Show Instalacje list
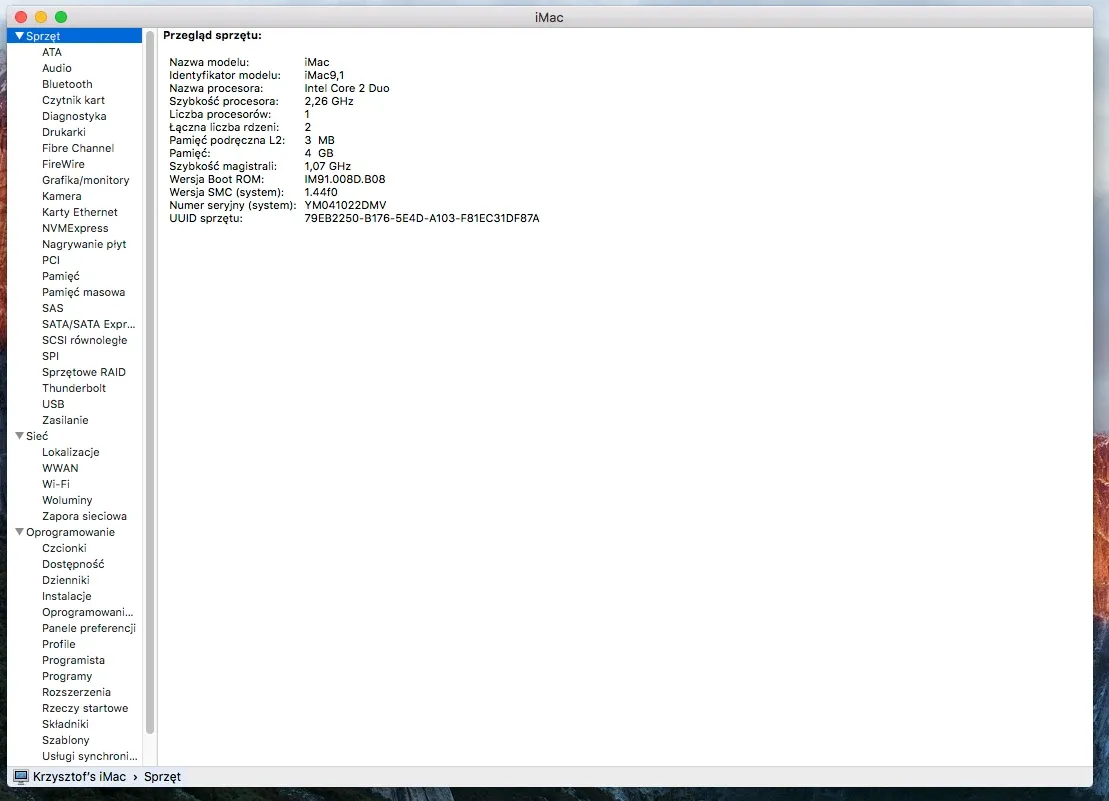 (66, 597)
